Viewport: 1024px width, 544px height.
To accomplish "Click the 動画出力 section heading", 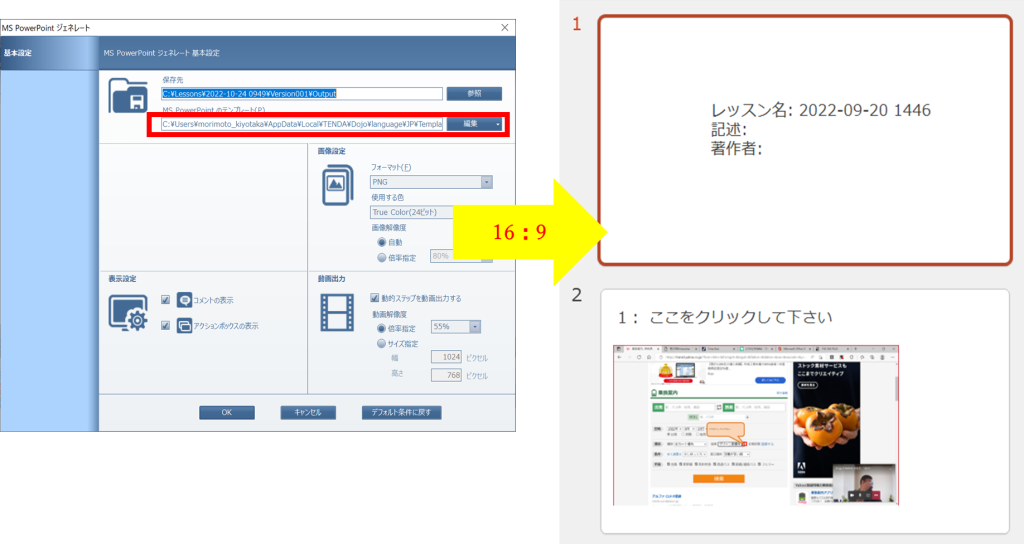I will (x=332, y=278).
